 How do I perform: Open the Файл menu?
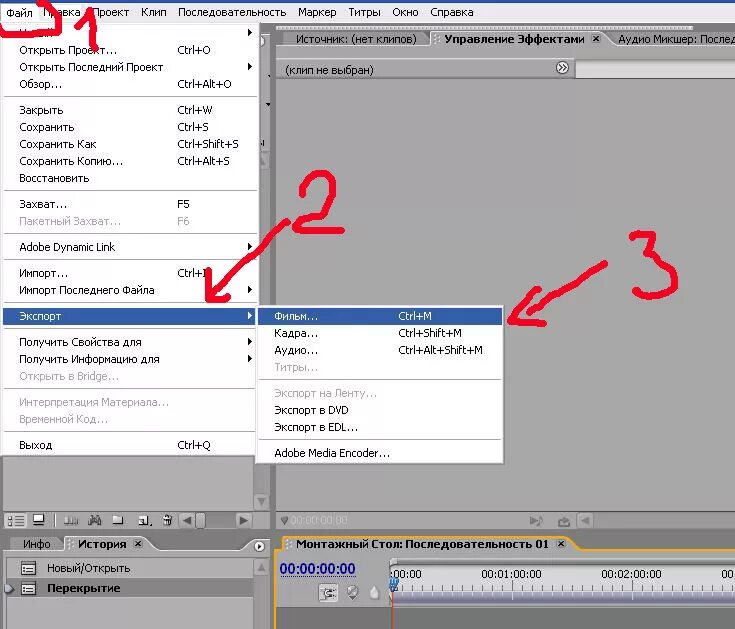(x=19, y=12)
